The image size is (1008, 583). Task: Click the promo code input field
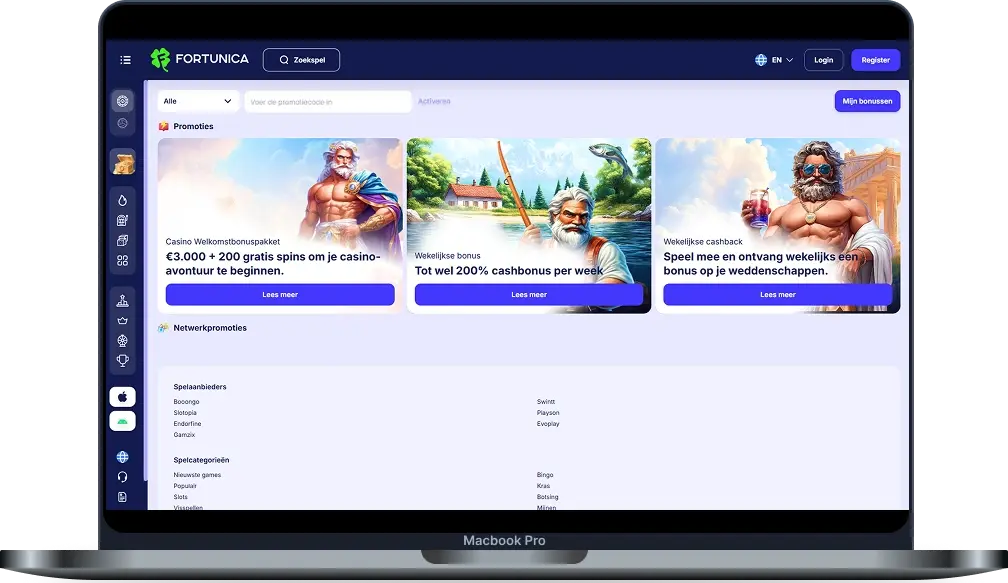(x=327, y=101)
